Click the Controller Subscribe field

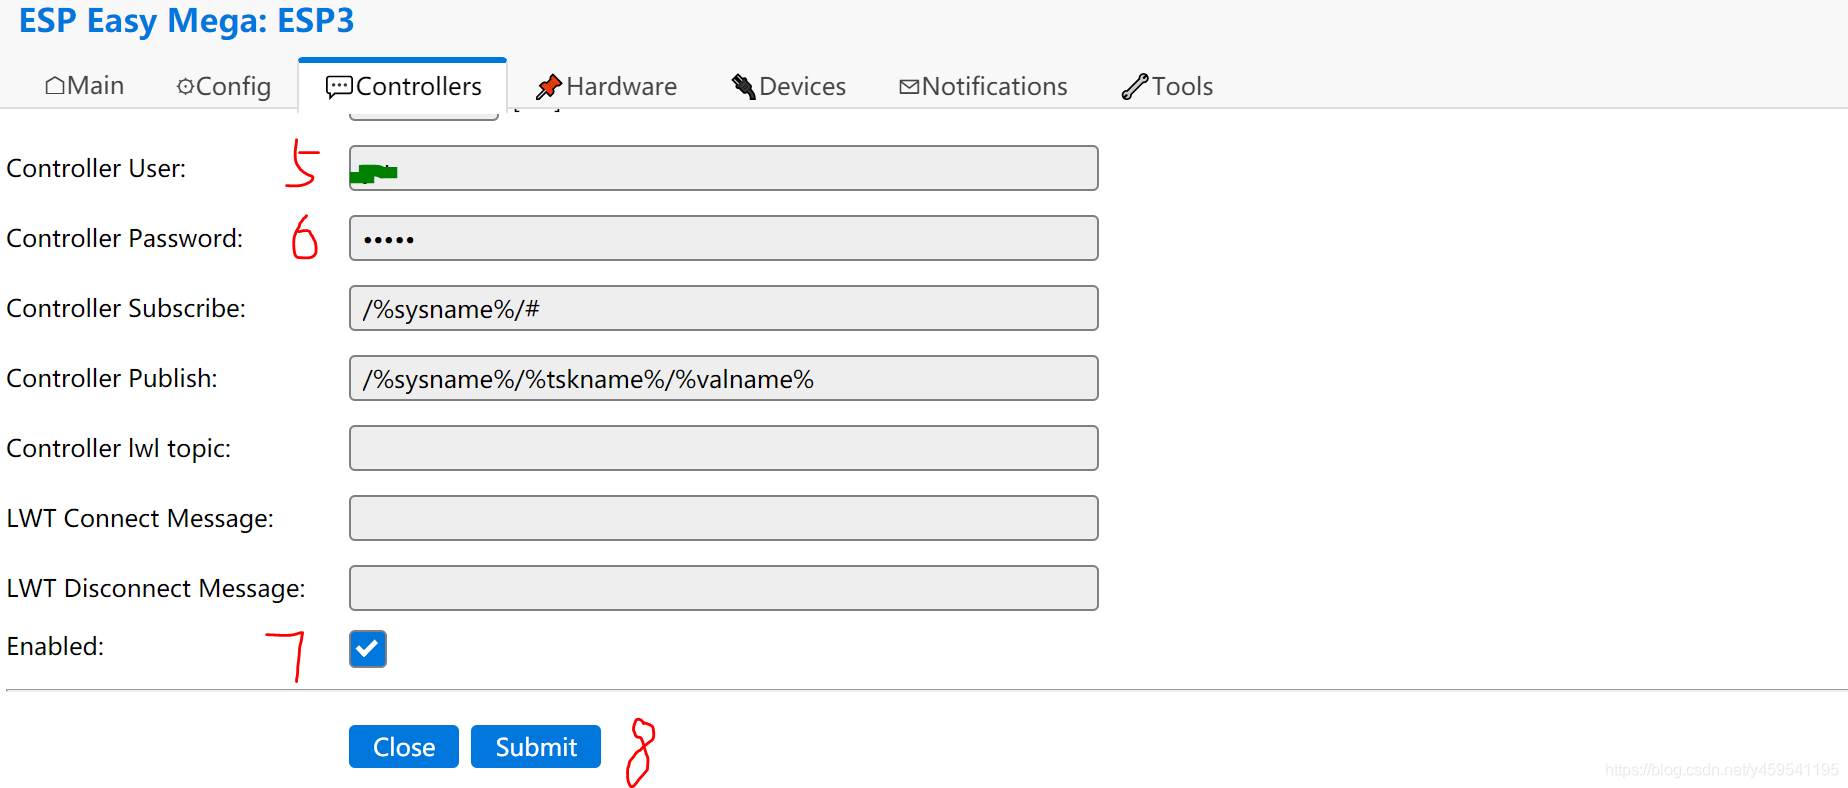coord(724,308)
